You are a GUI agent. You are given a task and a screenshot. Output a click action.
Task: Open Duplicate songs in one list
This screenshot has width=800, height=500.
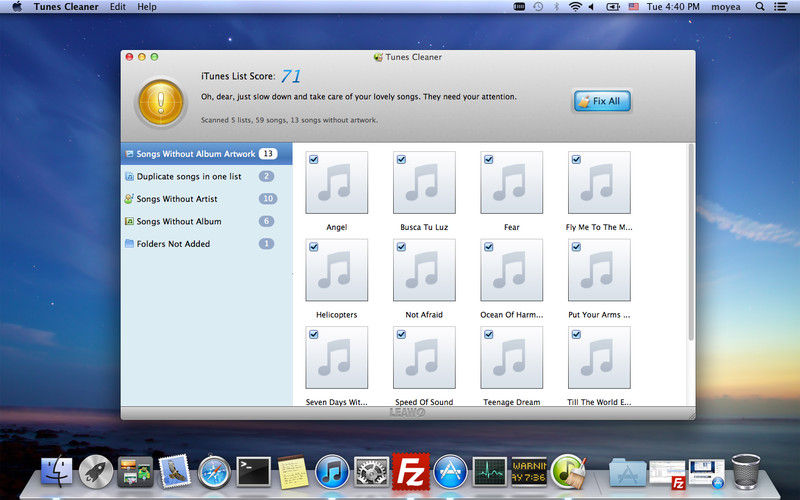tap(206, 177)
